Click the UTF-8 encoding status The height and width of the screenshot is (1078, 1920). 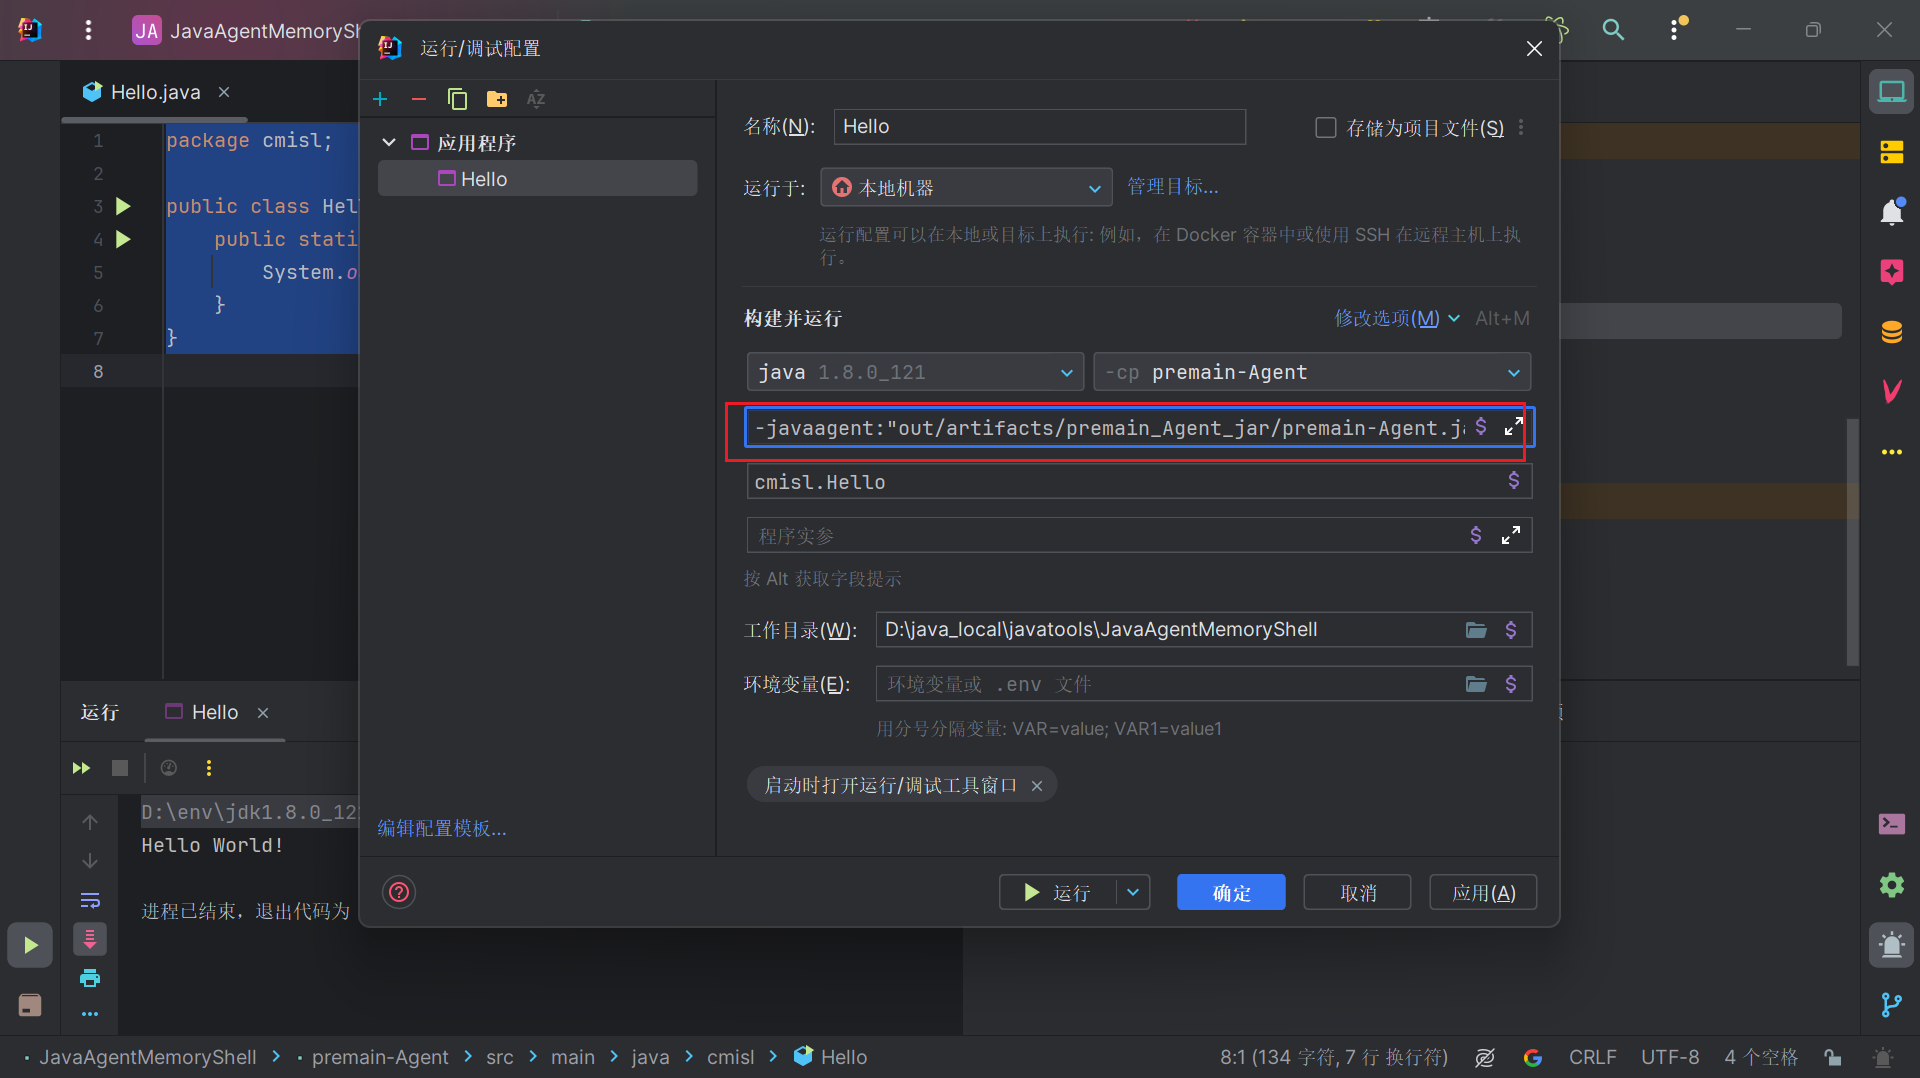pos(1669,1057)
